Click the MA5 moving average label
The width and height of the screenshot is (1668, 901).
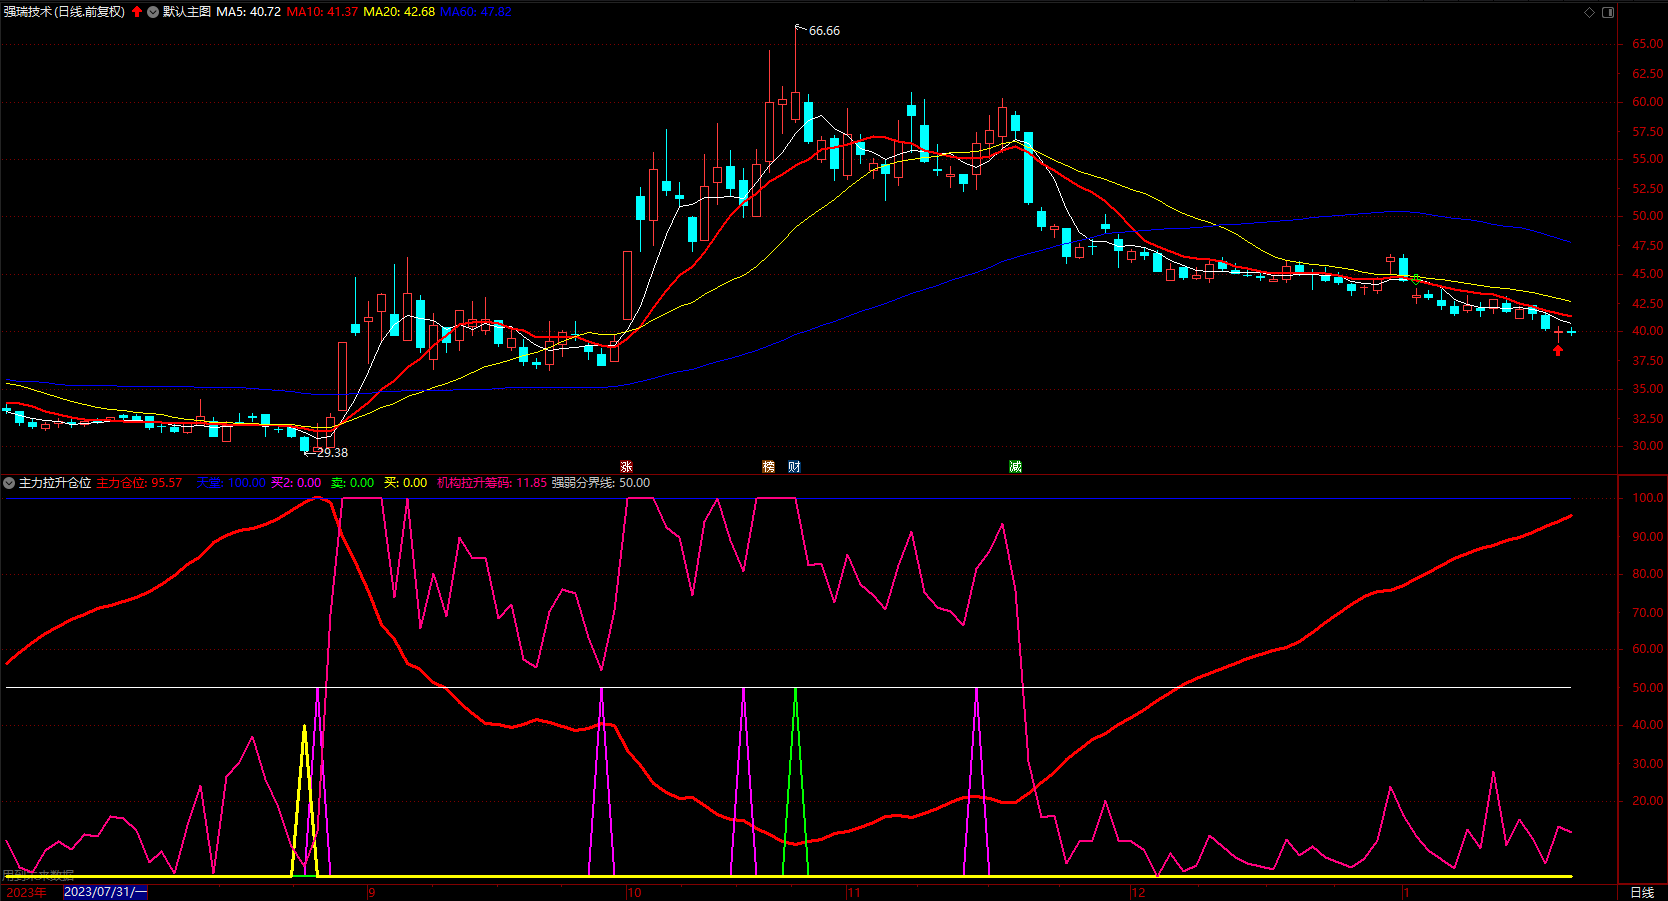click(248, 12)
